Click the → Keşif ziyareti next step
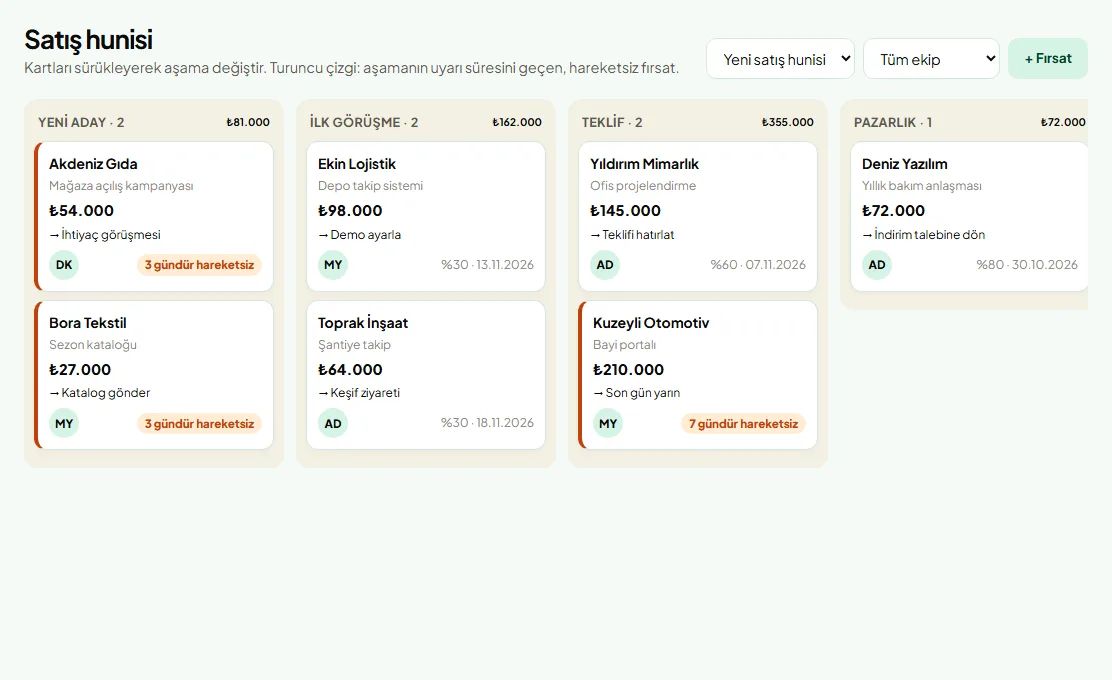The height and width of the screenshot is (680, 1112). pos(359,393)
